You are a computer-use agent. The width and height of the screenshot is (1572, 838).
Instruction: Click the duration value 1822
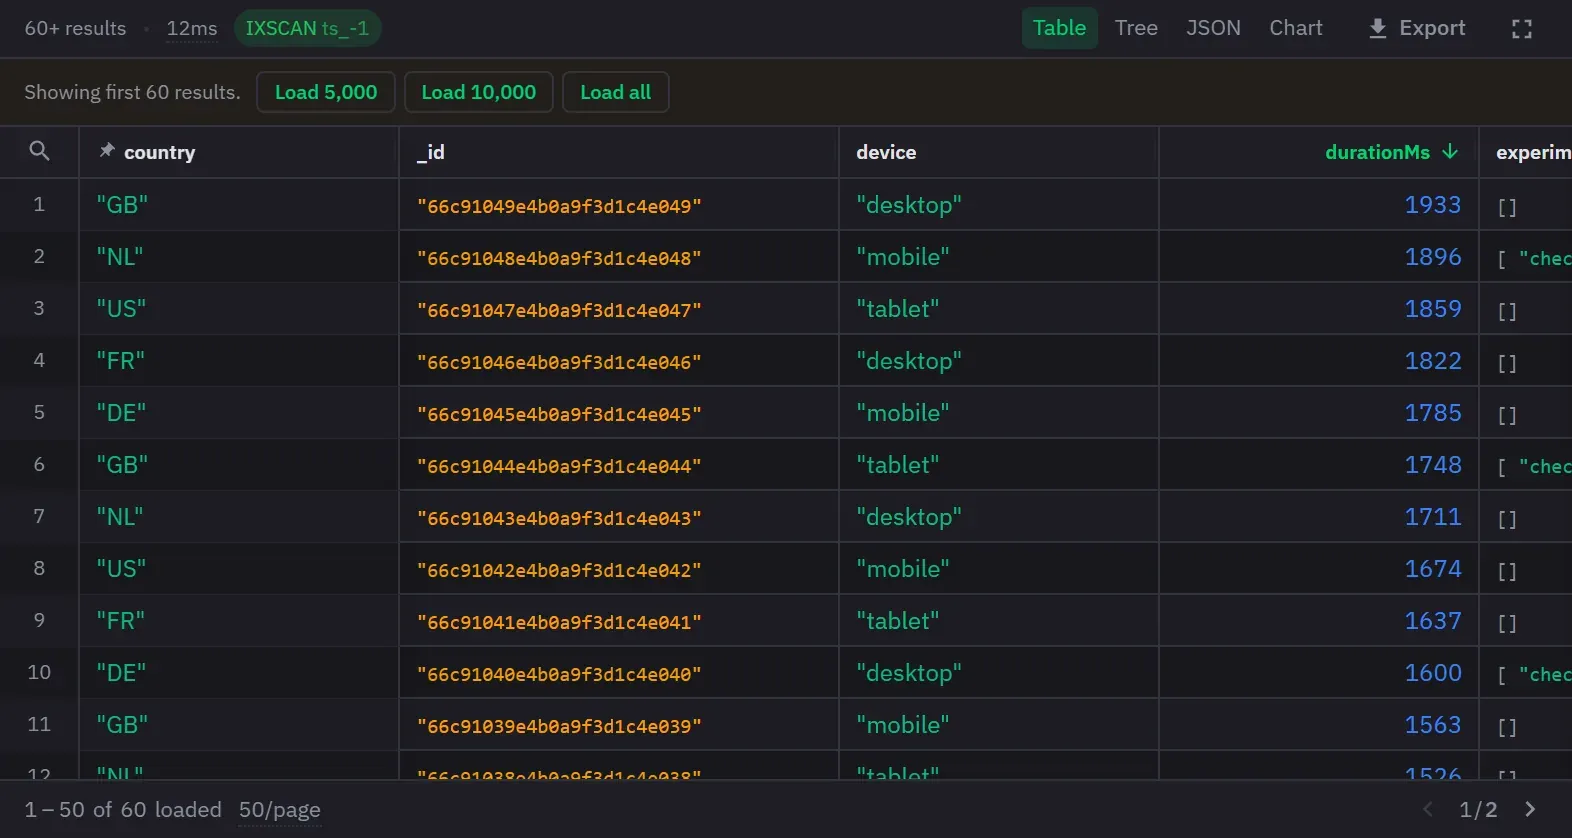point(1433,361)
